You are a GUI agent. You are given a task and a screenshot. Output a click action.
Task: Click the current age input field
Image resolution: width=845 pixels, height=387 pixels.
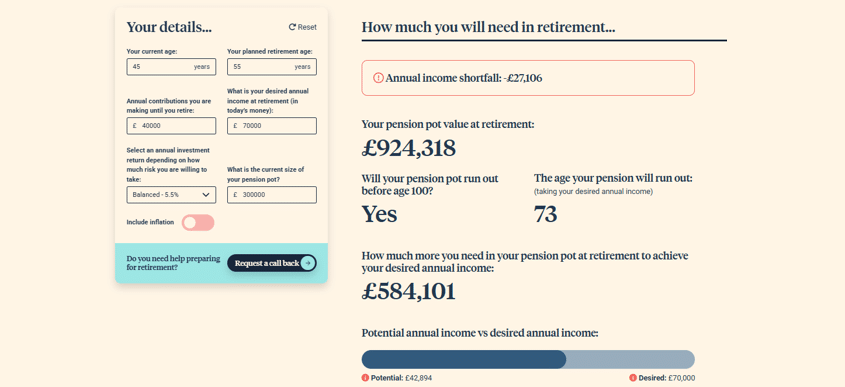171,67
